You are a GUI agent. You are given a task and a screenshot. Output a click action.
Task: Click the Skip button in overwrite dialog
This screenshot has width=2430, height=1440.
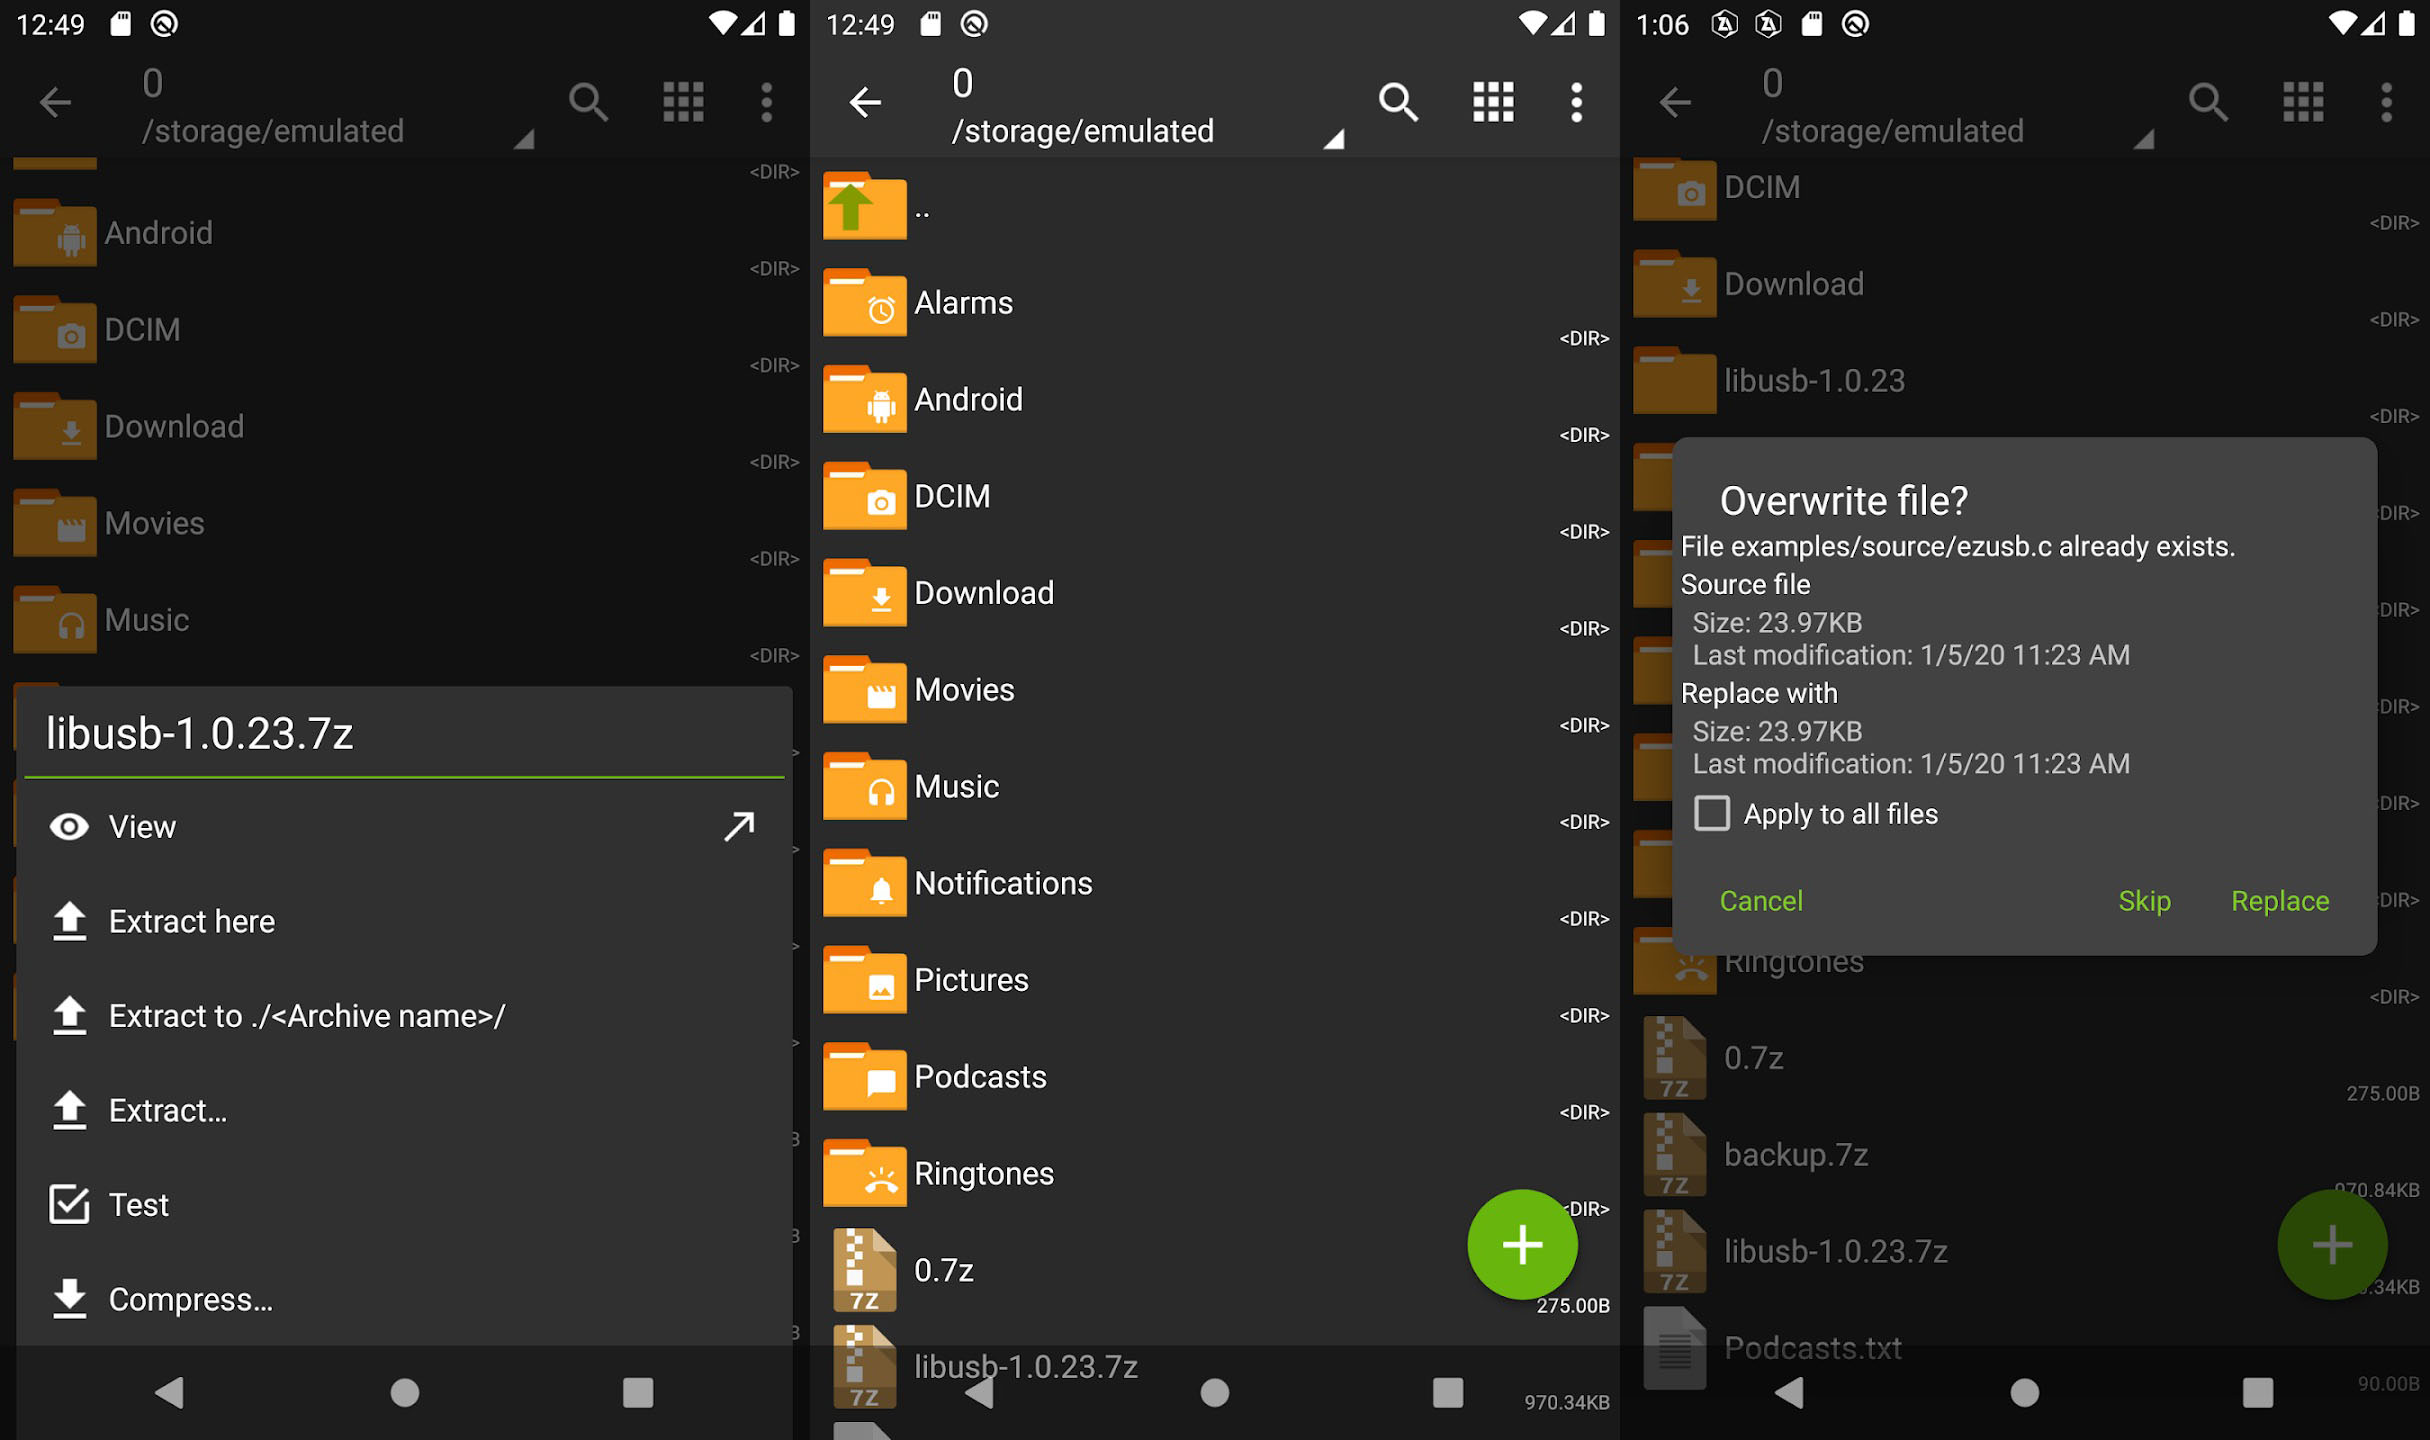(x=2144, y=900)
